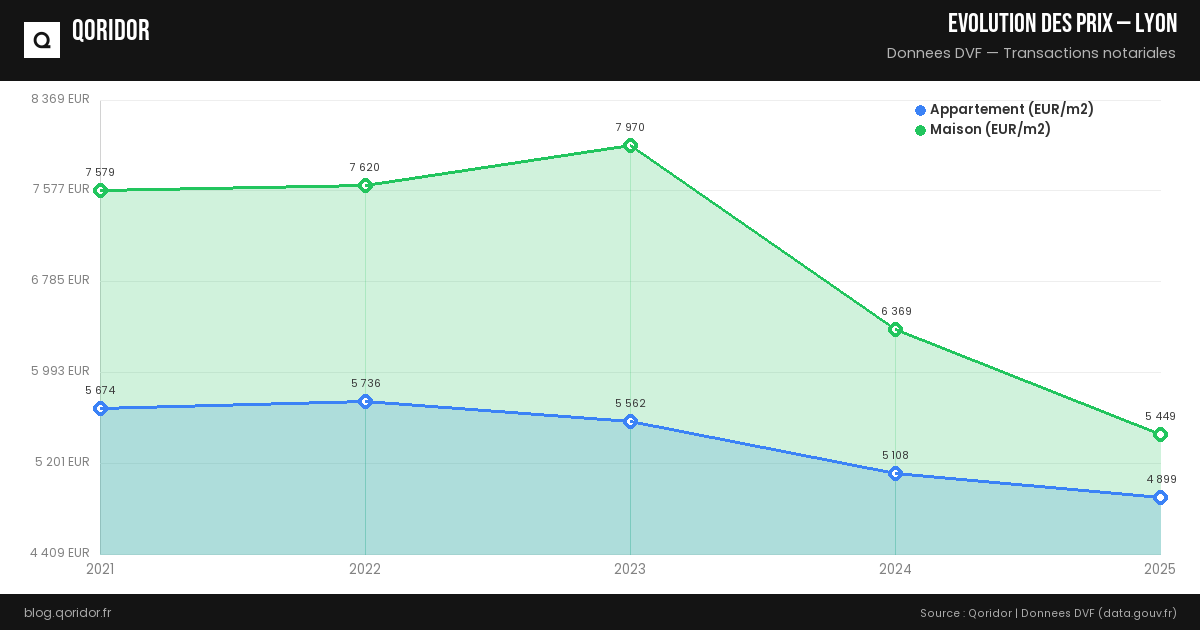This screenshot has width=1200, height=630.
Task: Click the Appartement 2022 data point at 5 736
Action: click(x=365, y=401)
